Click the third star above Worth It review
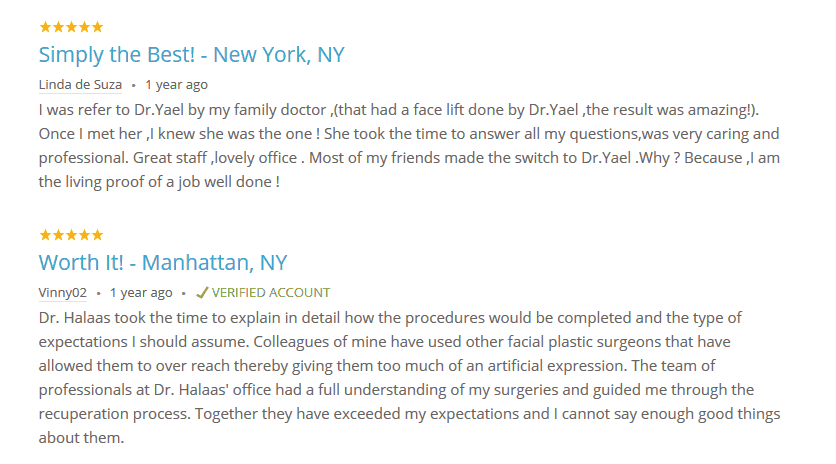Image resolution: width=836 pixels, height=464 pixels. point(71,235)
